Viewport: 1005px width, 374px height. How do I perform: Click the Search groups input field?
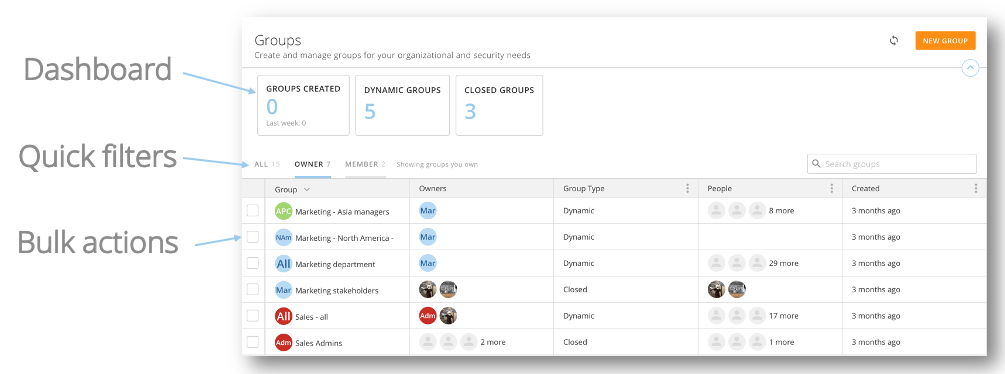point(892,164)
